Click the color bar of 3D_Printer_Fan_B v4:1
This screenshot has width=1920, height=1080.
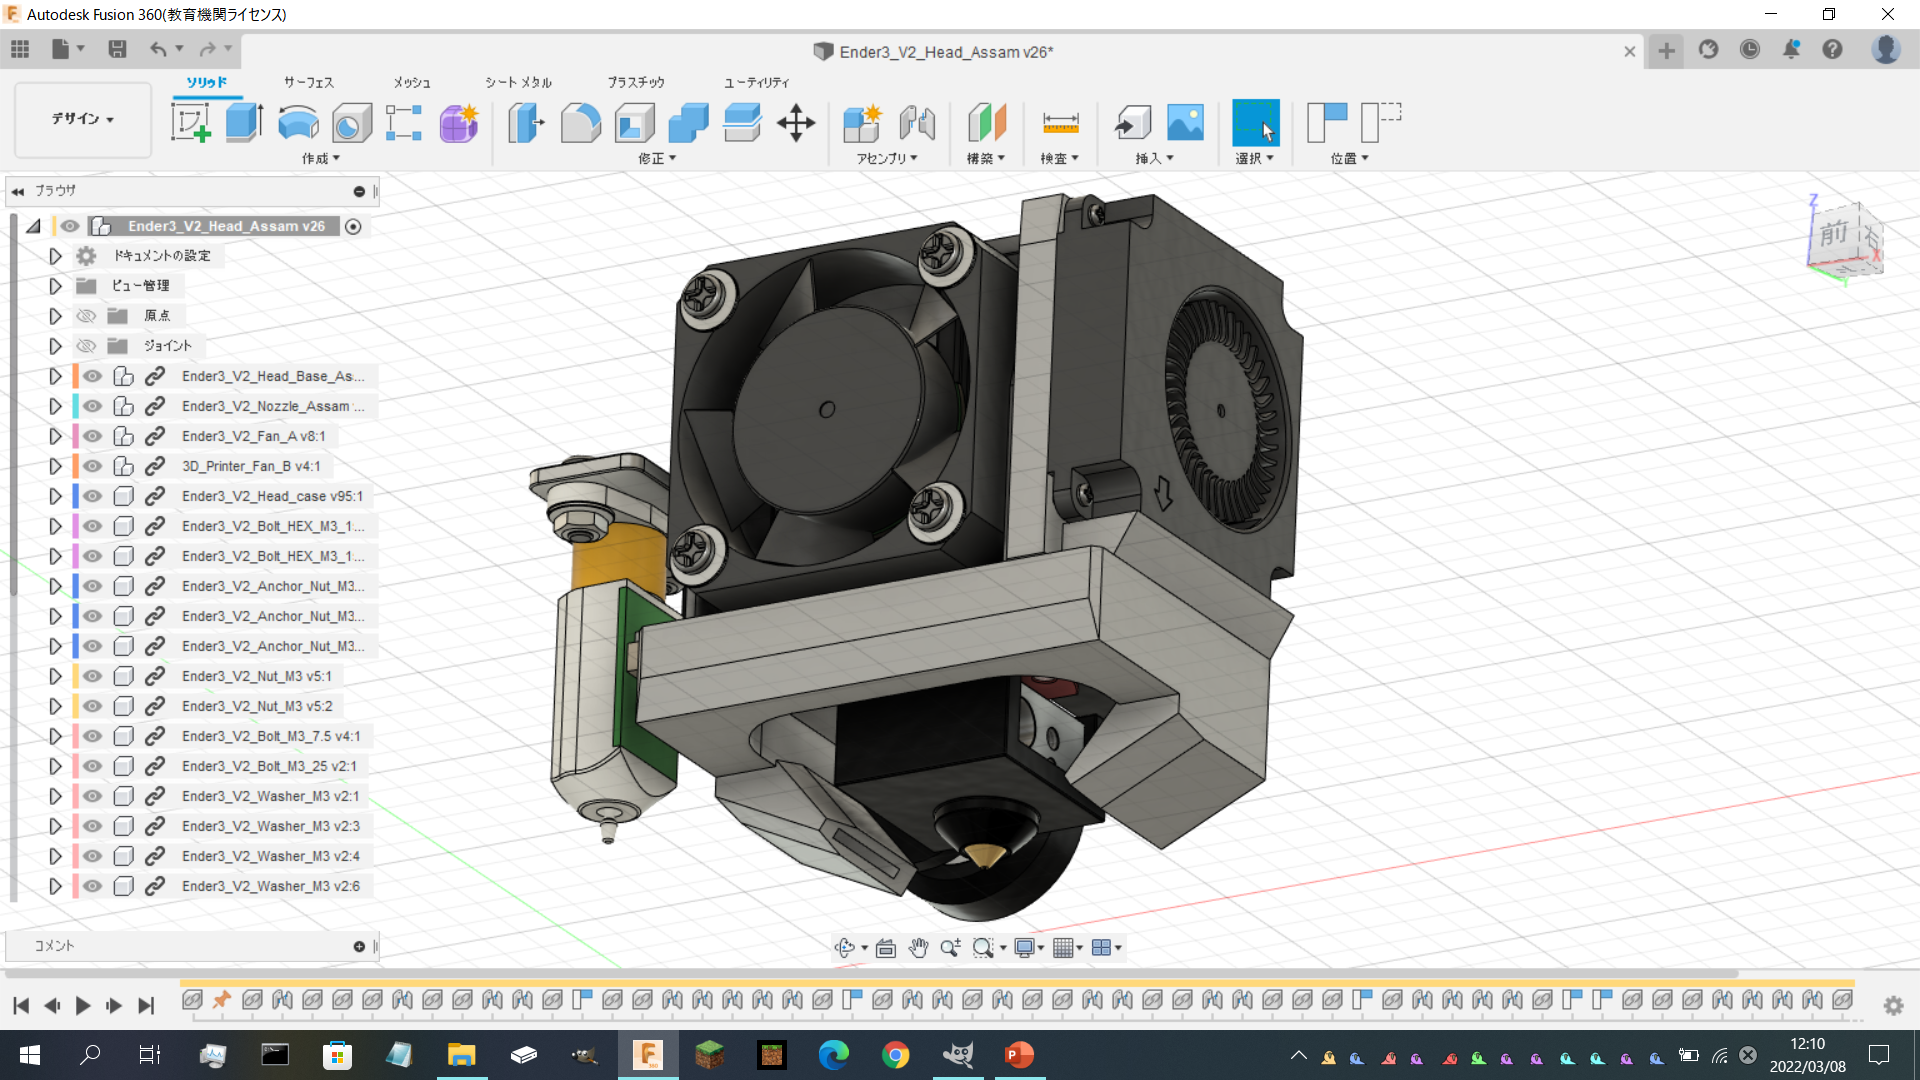(x=76, y=466)
